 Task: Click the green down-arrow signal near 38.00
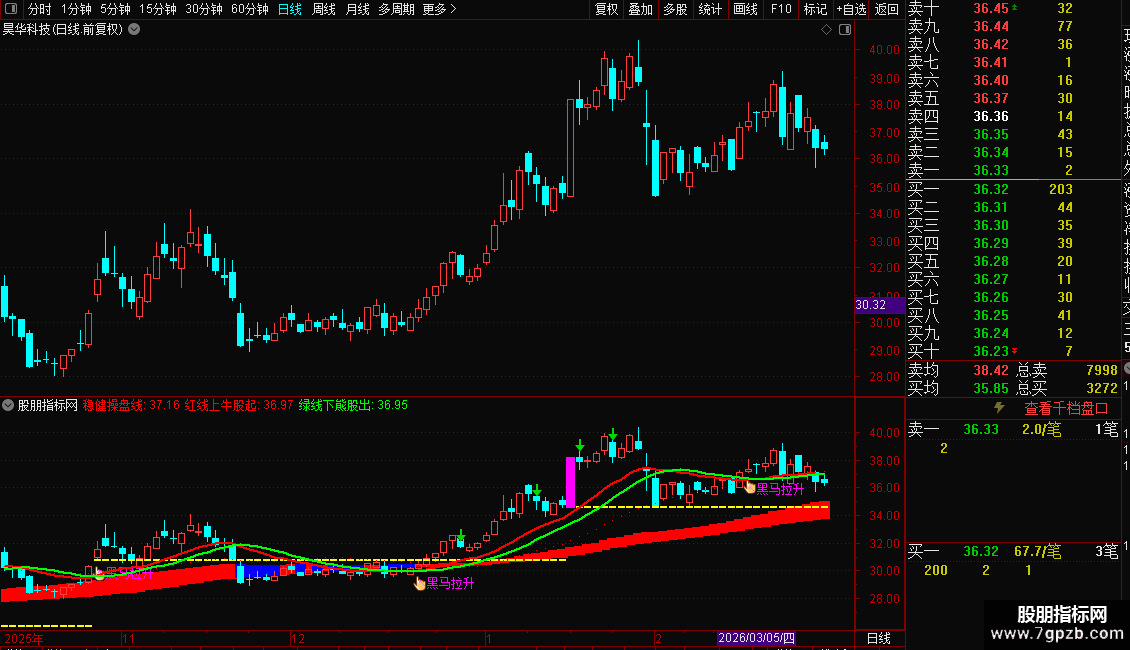[x=579, y=446]
